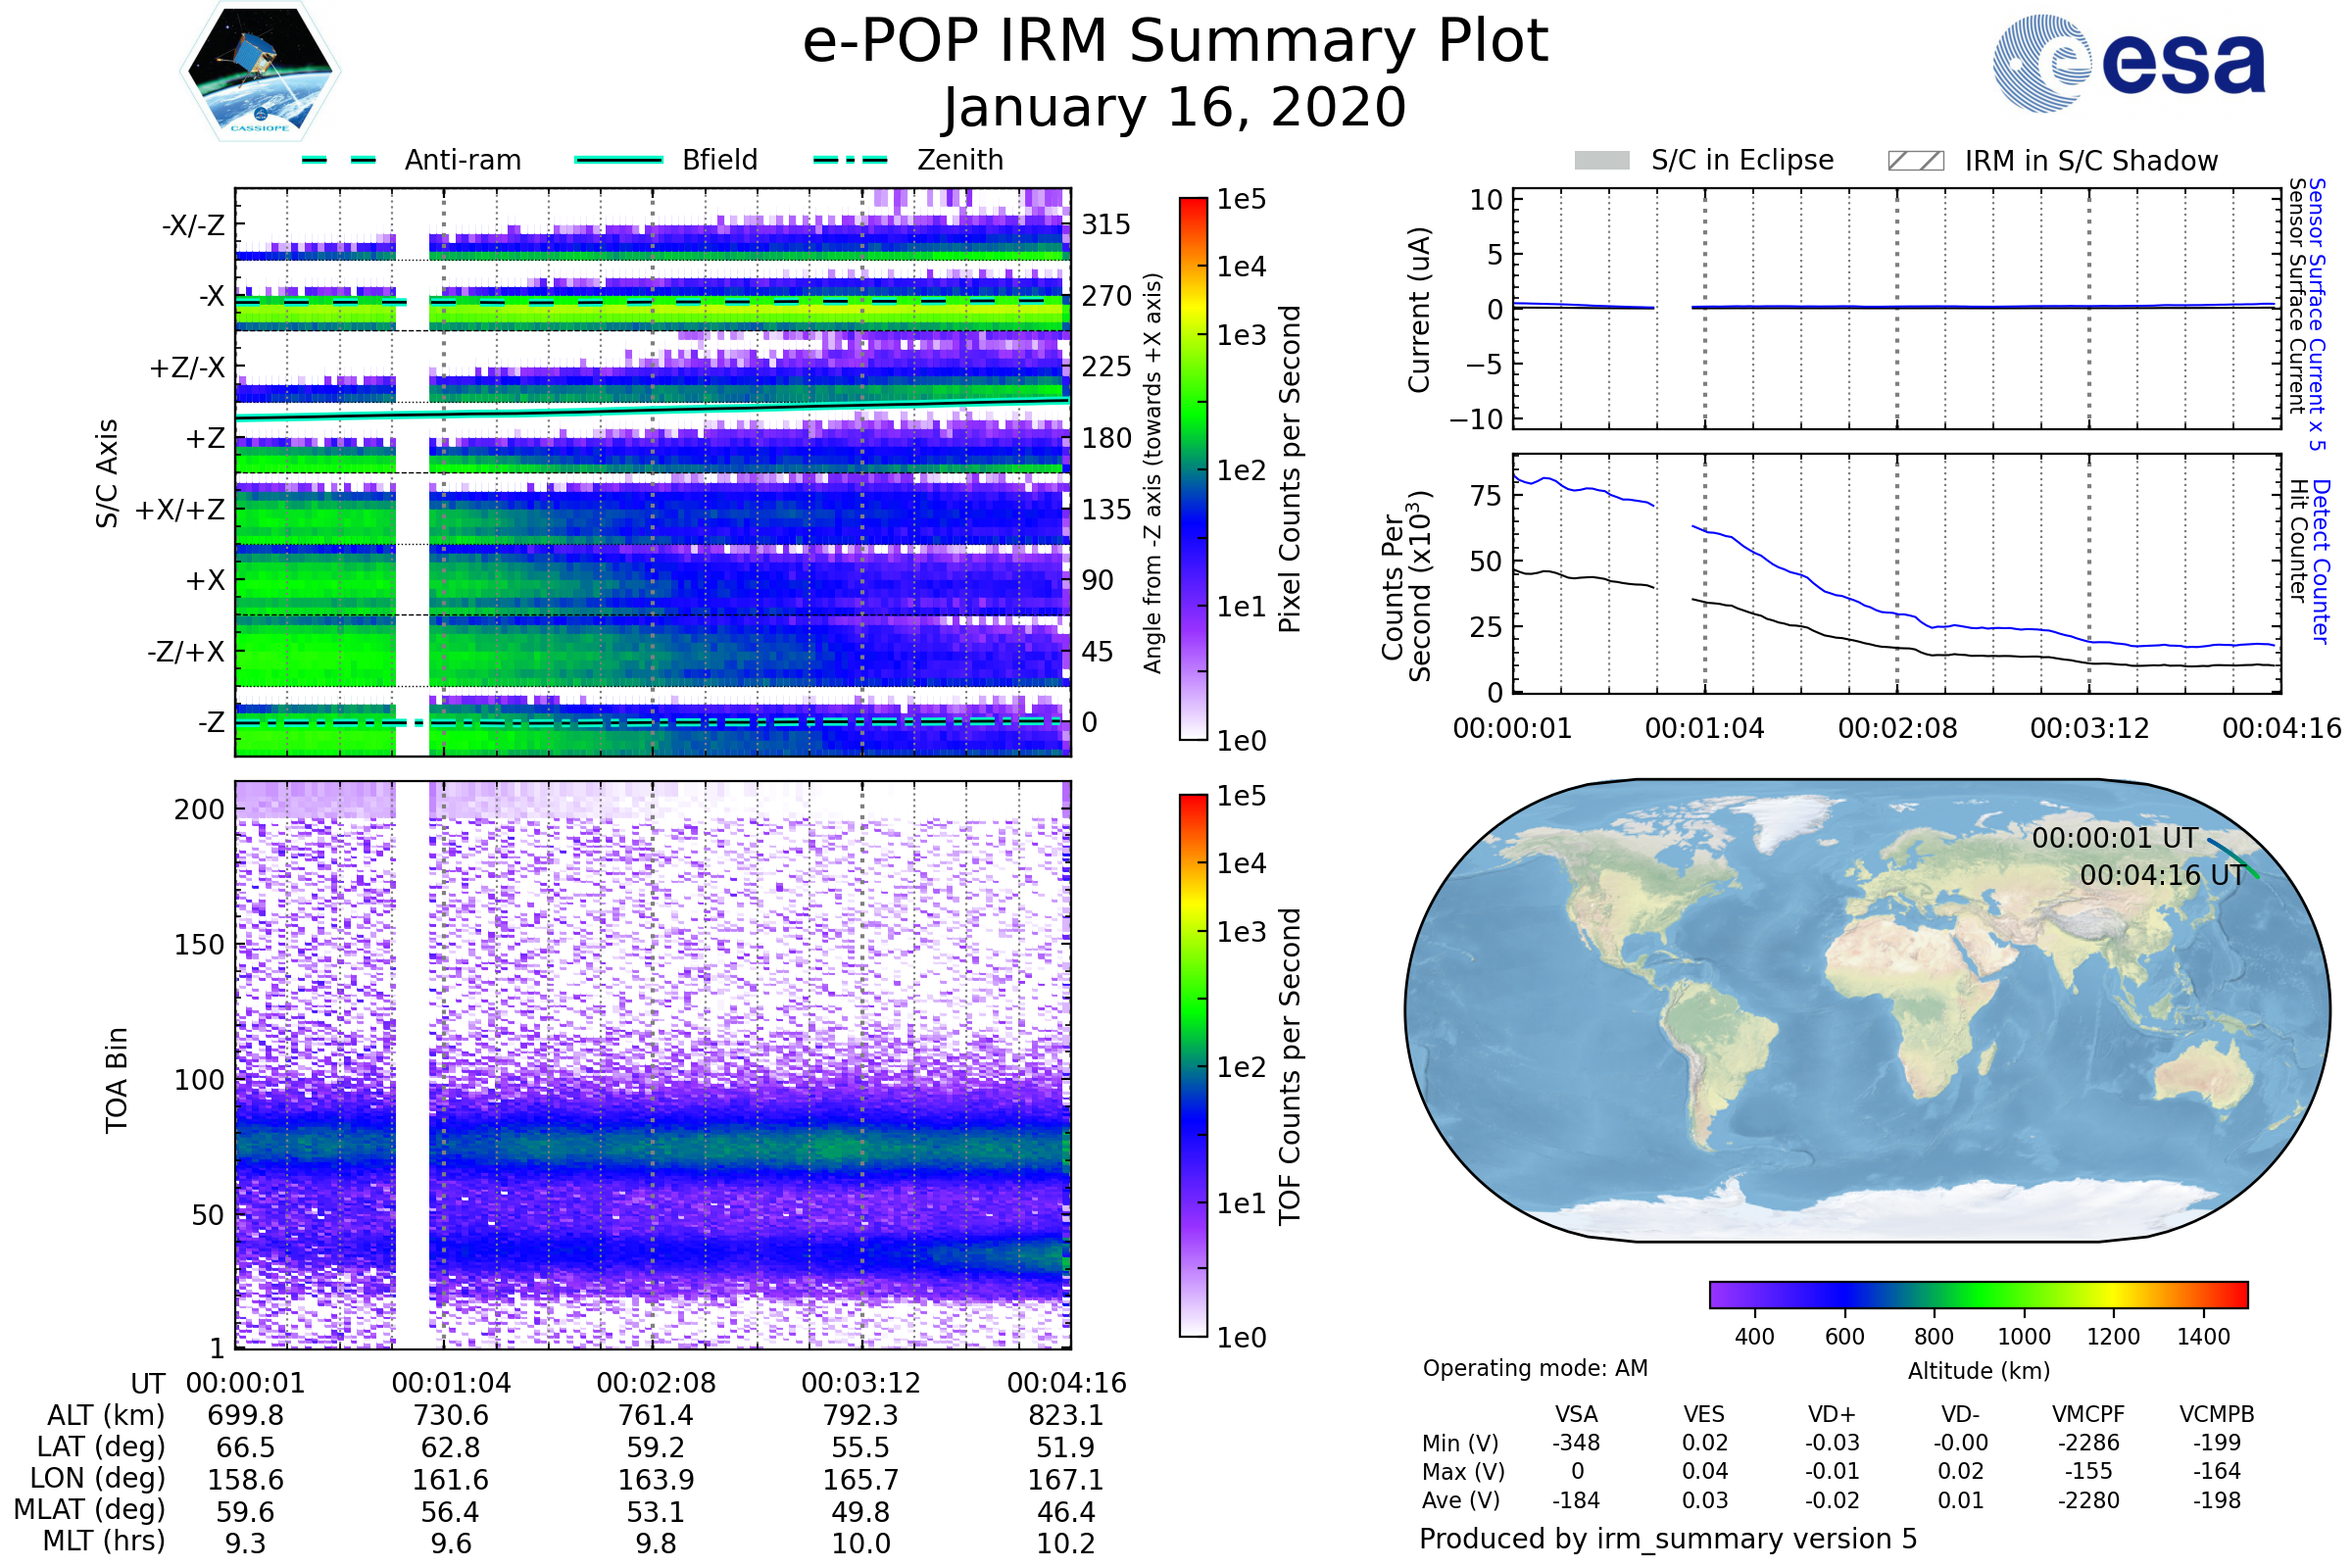Viewport: 2352px width, 1568px height.
Task: Click the VMCPF column header
Action: click(2088, 1414)
